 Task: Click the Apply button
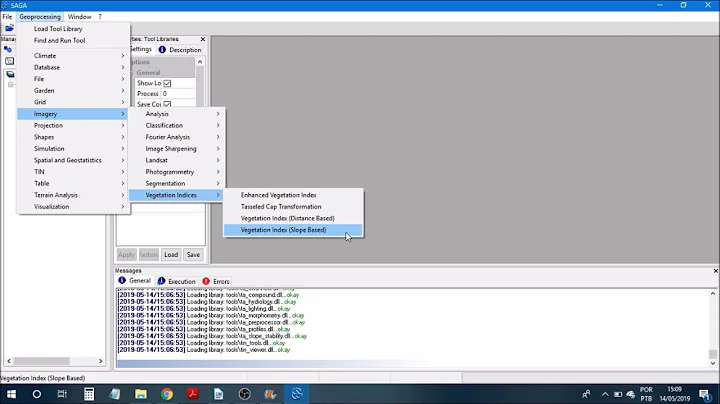[x=126, y=254]
